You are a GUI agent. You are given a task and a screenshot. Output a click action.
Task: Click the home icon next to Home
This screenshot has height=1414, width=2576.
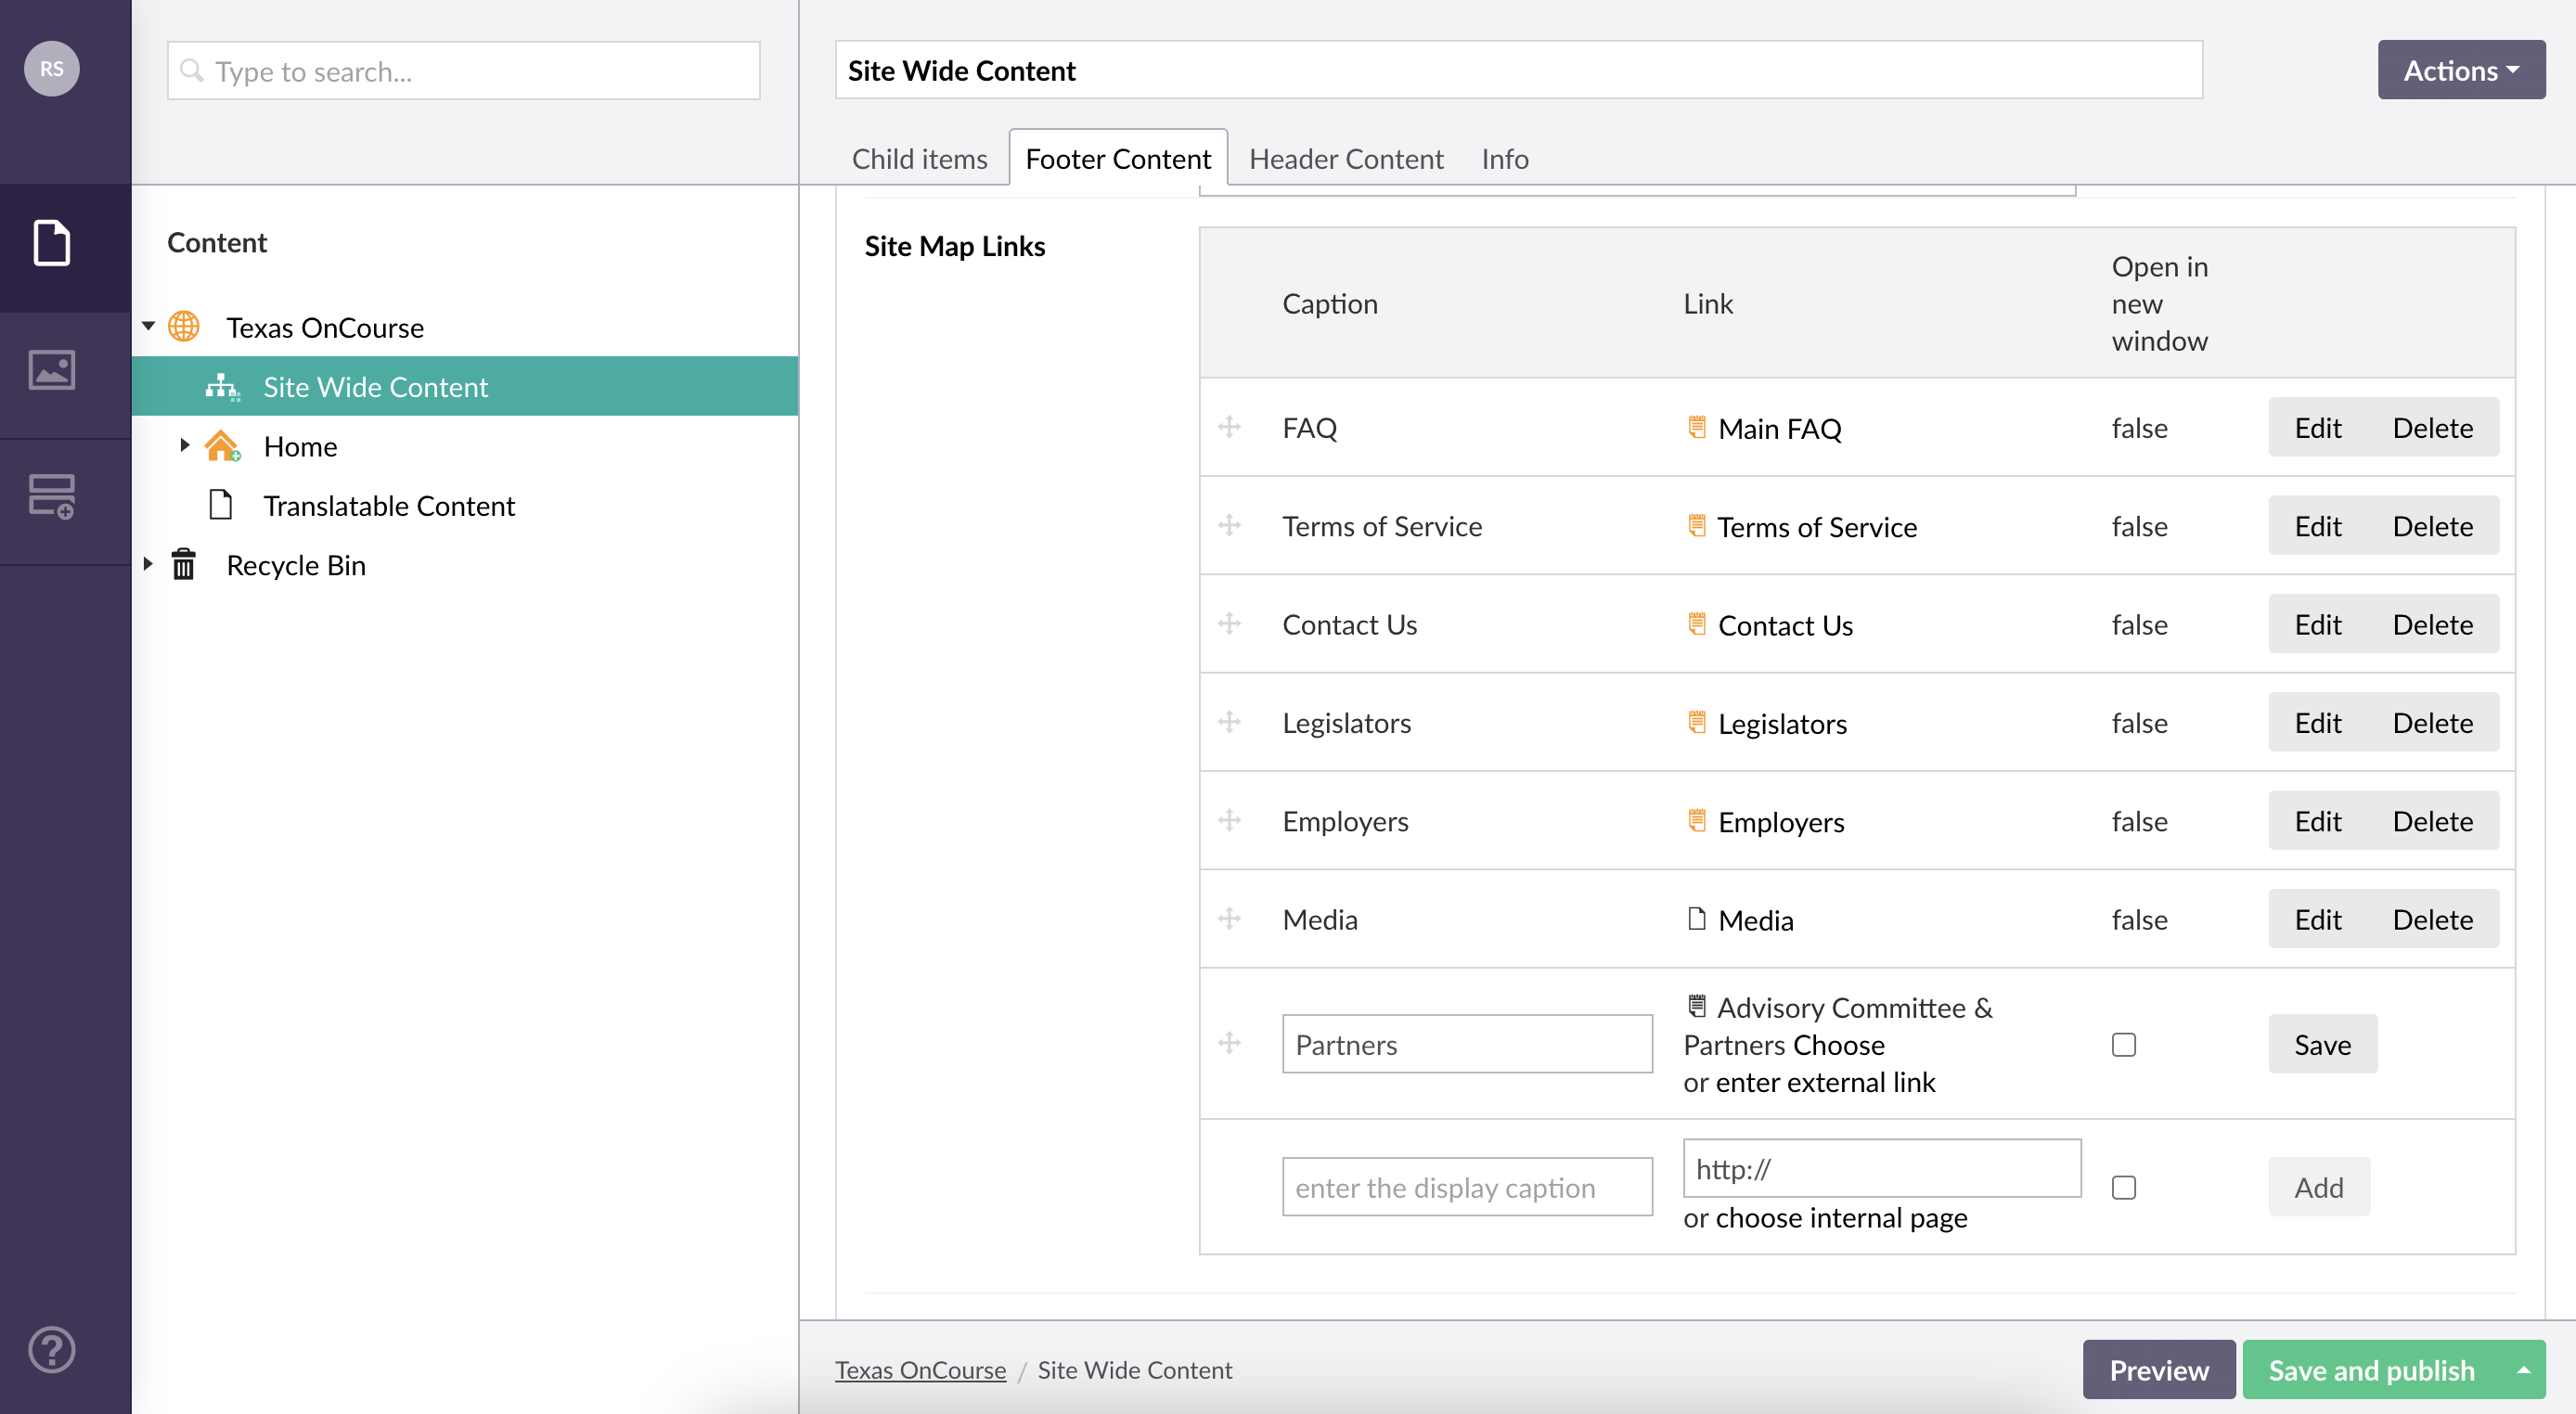[x=221, y=445]
